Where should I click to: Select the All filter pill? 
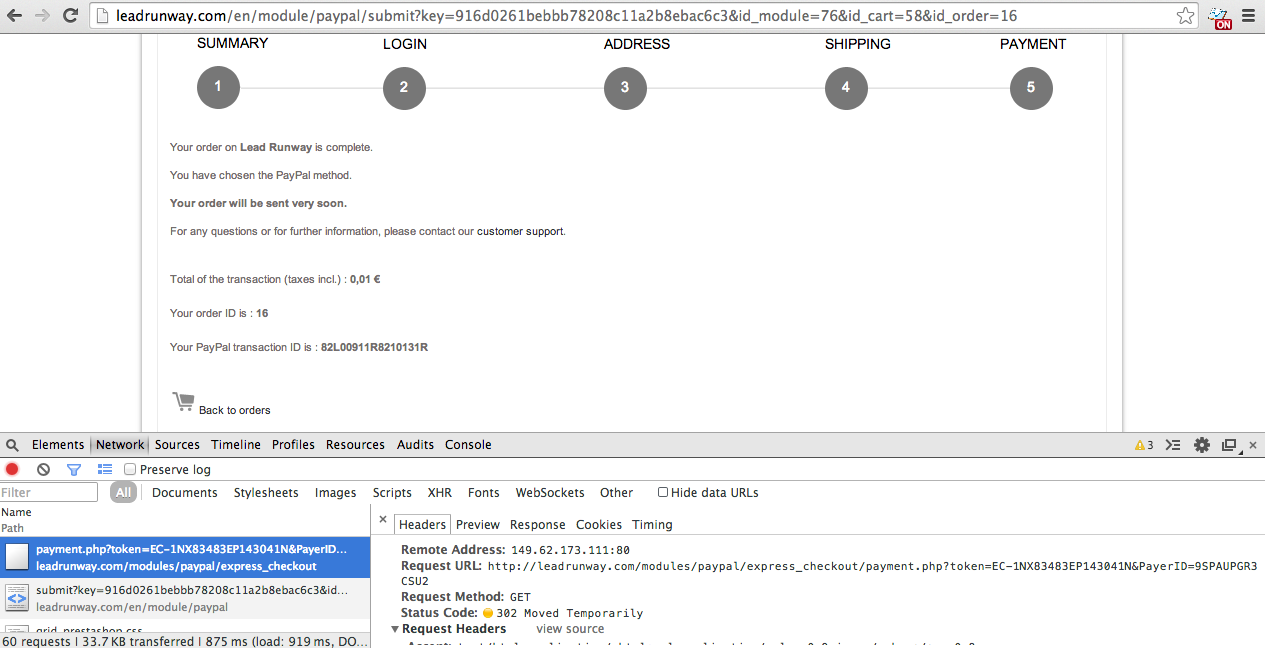[123, 493]
